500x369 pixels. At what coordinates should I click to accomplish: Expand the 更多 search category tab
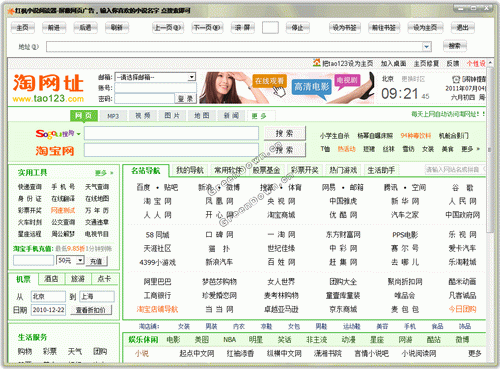(261, 116)
